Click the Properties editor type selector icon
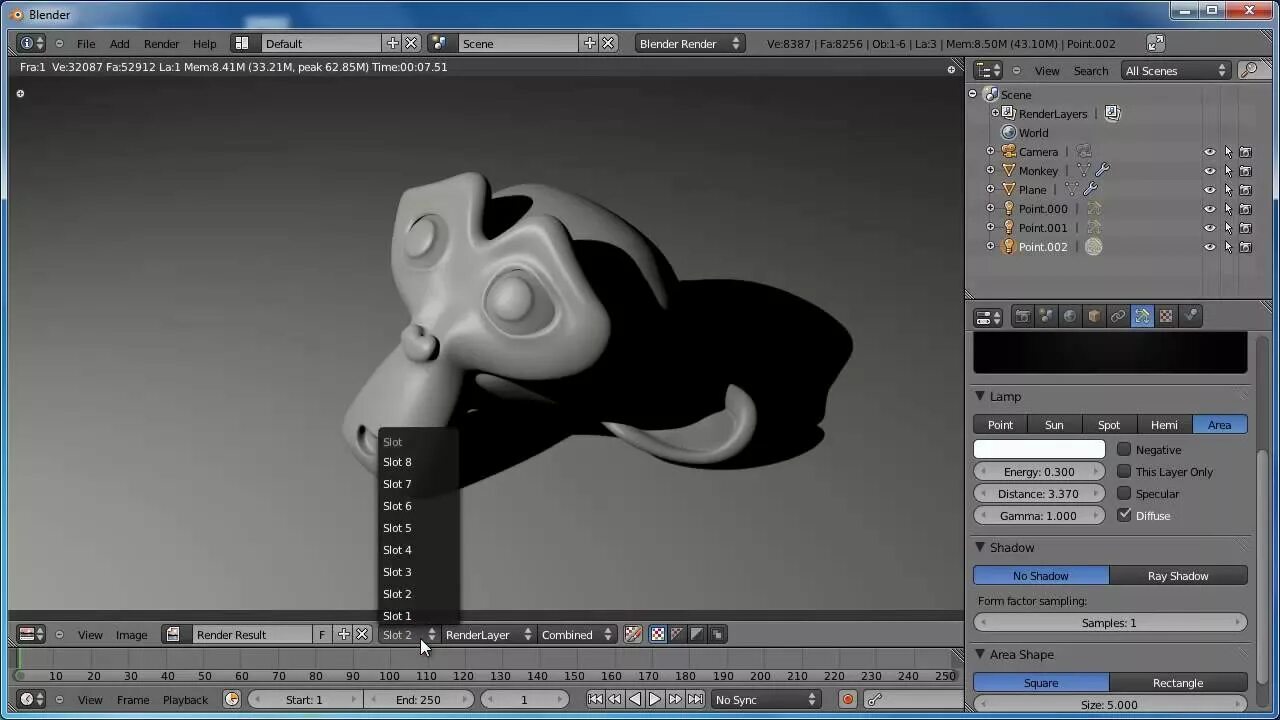Image resolution: width=1280 pixels, height=720 pixels. (x=988, y=317)
